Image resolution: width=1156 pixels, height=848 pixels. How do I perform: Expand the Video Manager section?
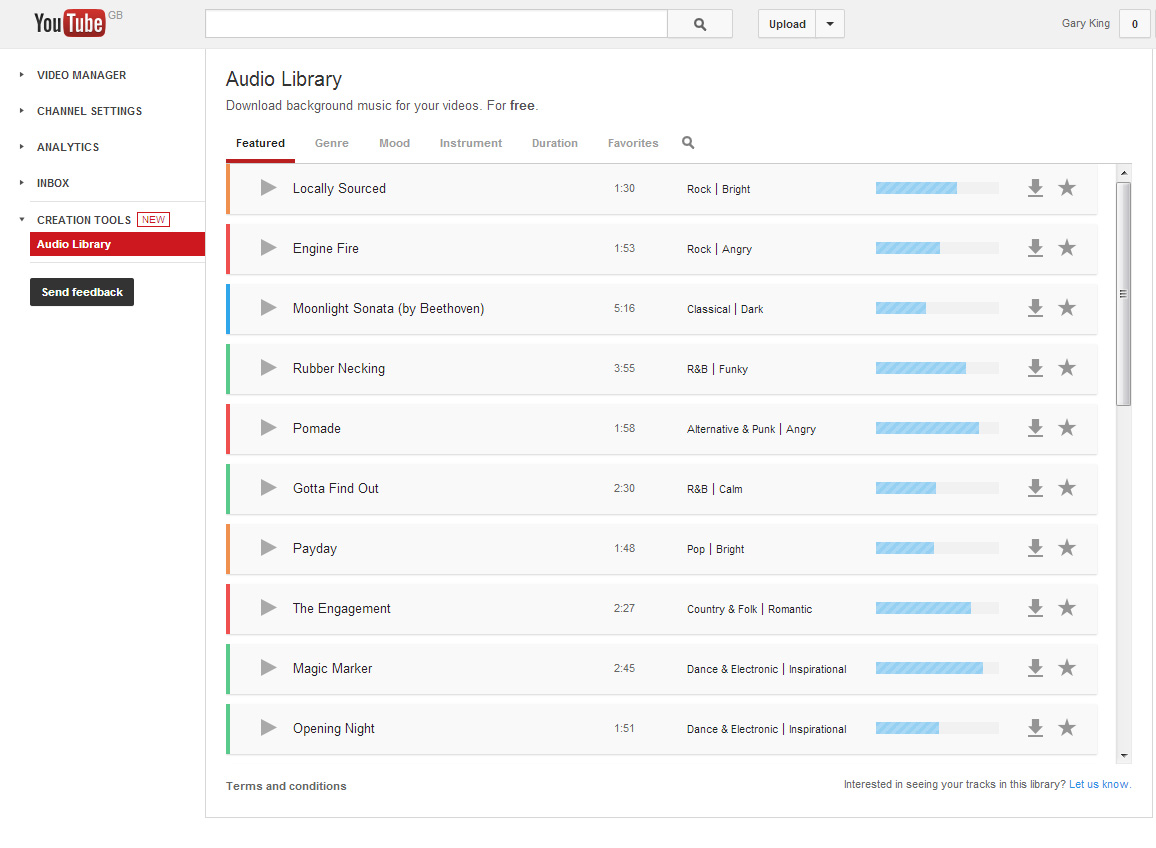pos(81,75)
